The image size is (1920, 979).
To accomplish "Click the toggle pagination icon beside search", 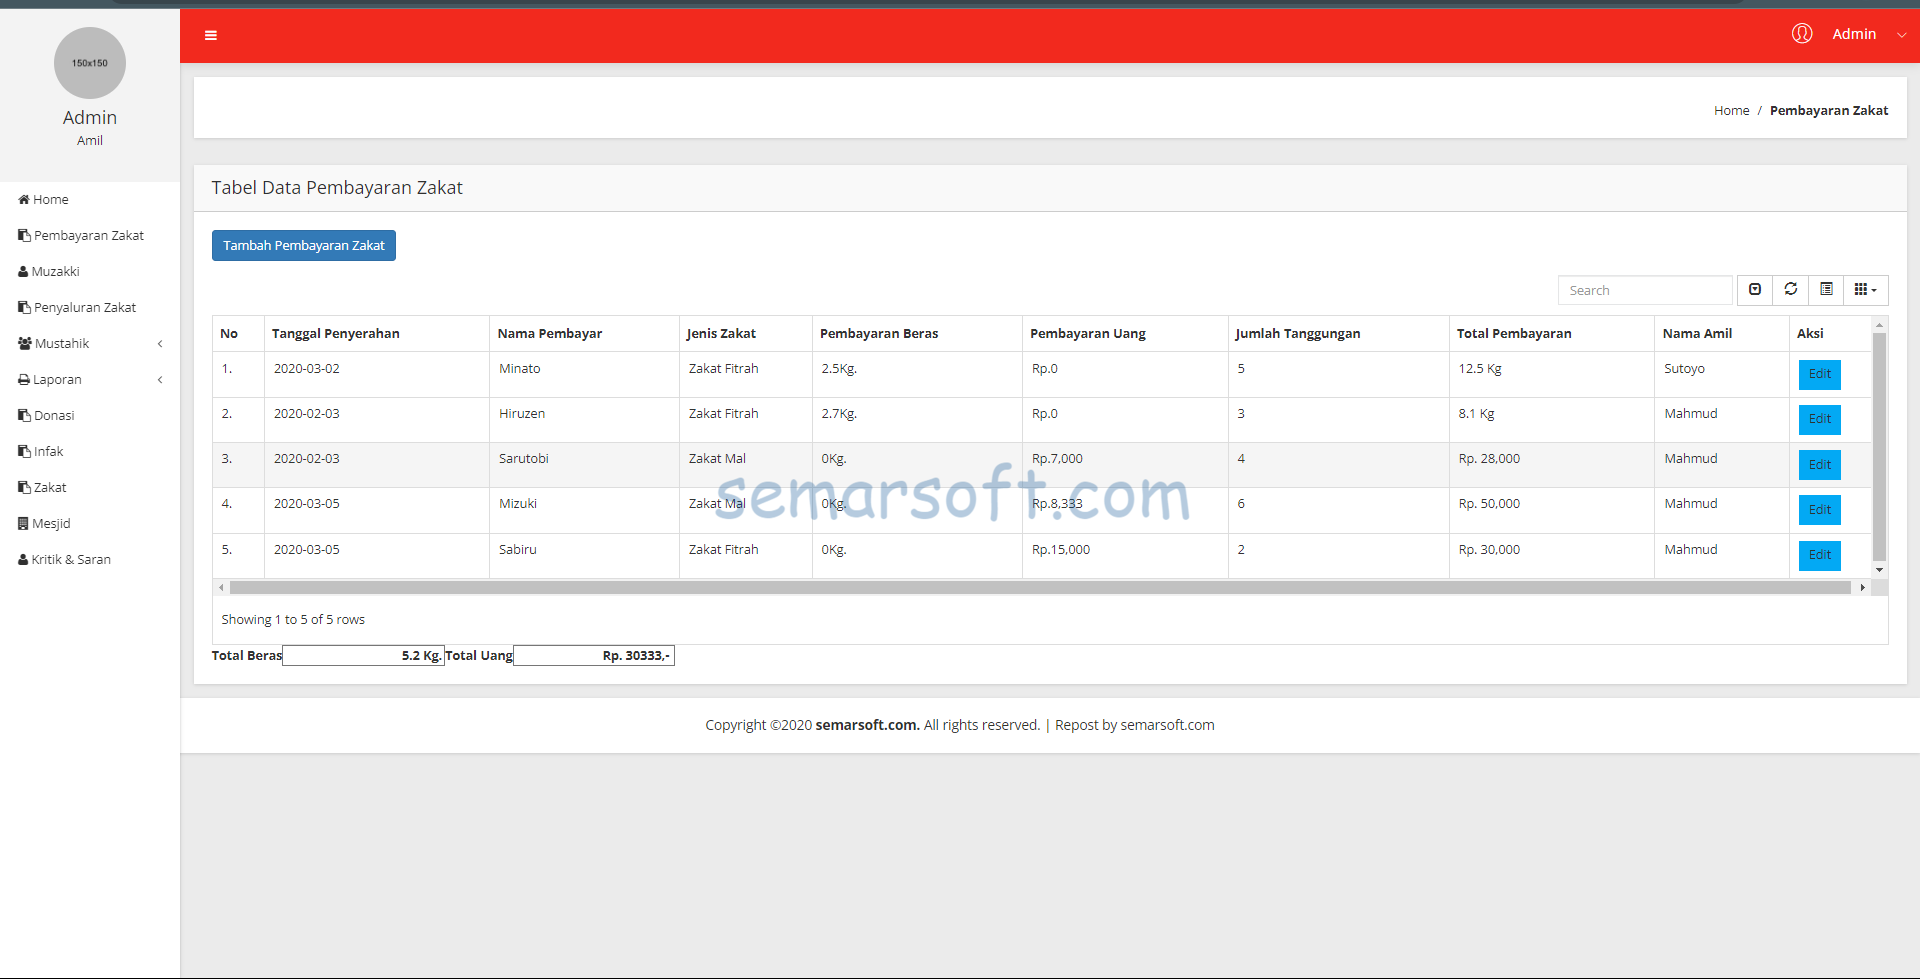I will click(x=1755, y=290).
